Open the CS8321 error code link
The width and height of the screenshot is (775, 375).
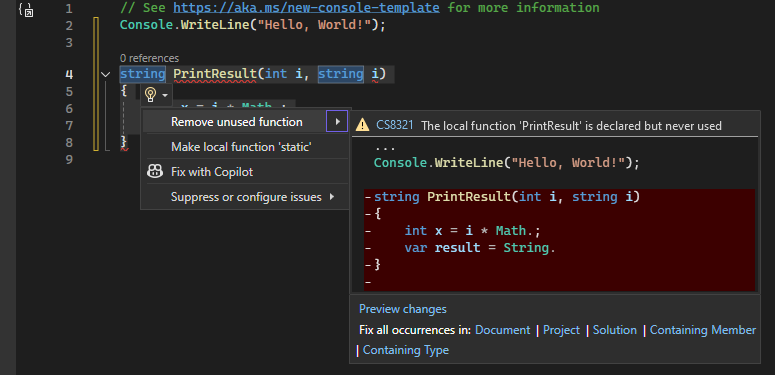[x=394, y=125]
